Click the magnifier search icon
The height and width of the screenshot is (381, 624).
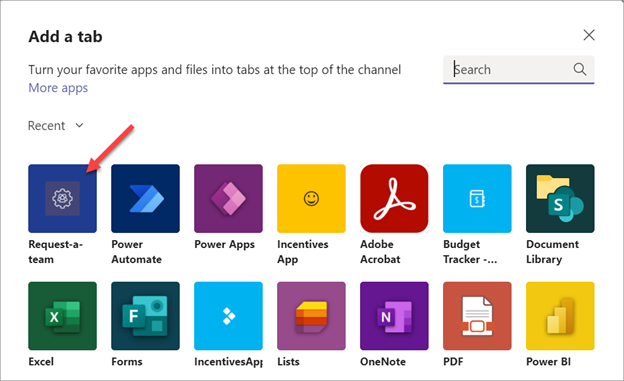point(580,69)
